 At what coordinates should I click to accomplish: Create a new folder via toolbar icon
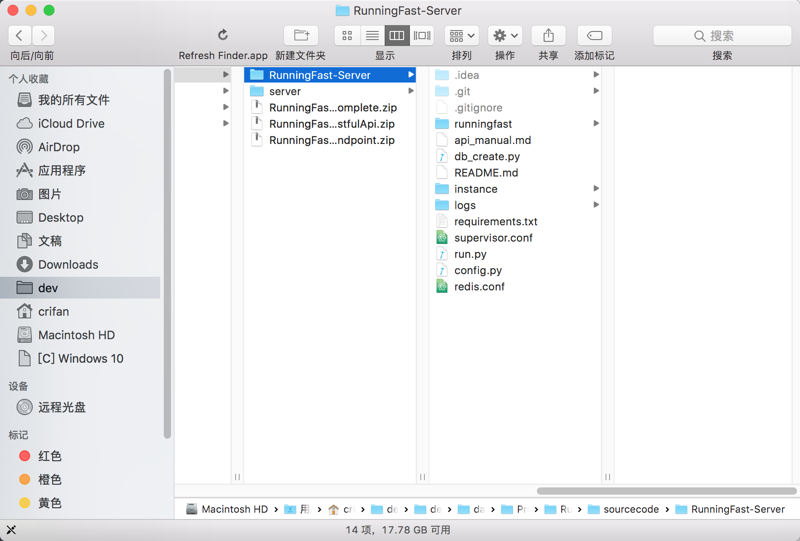(301, 35)
